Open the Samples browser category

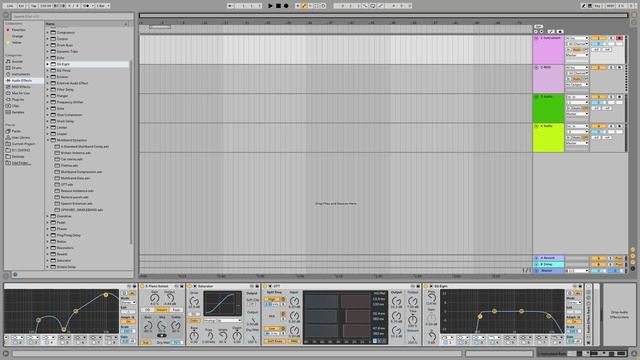[18, 112]
